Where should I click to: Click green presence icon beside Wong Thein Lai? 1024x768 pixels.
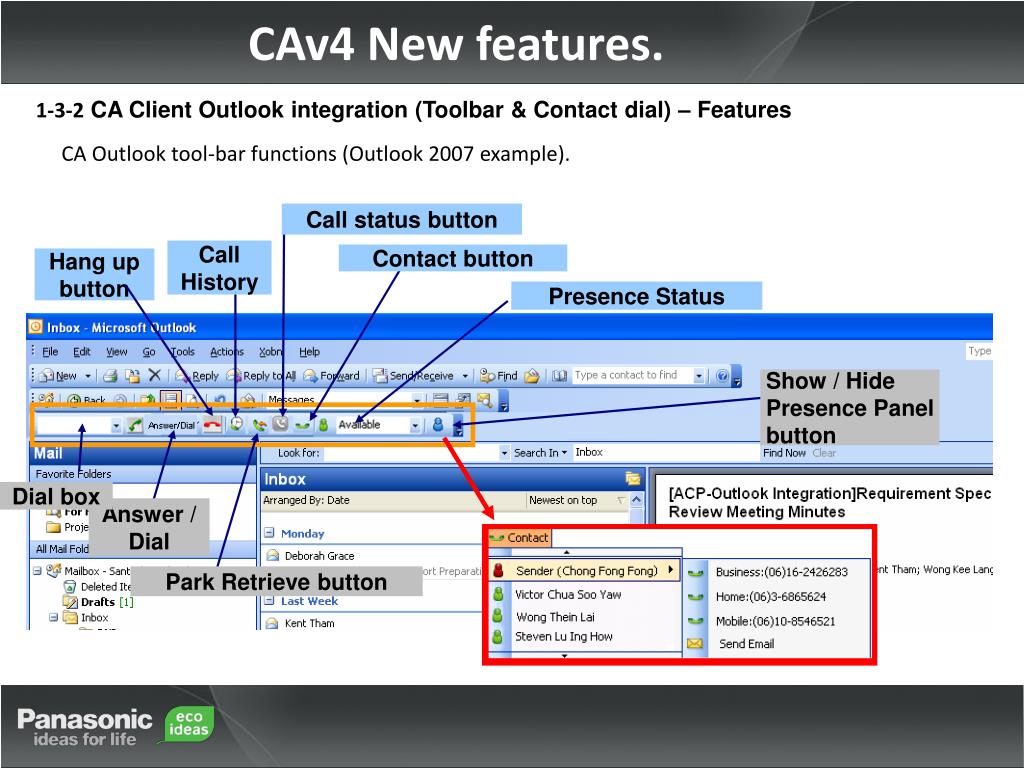(497, 616)
